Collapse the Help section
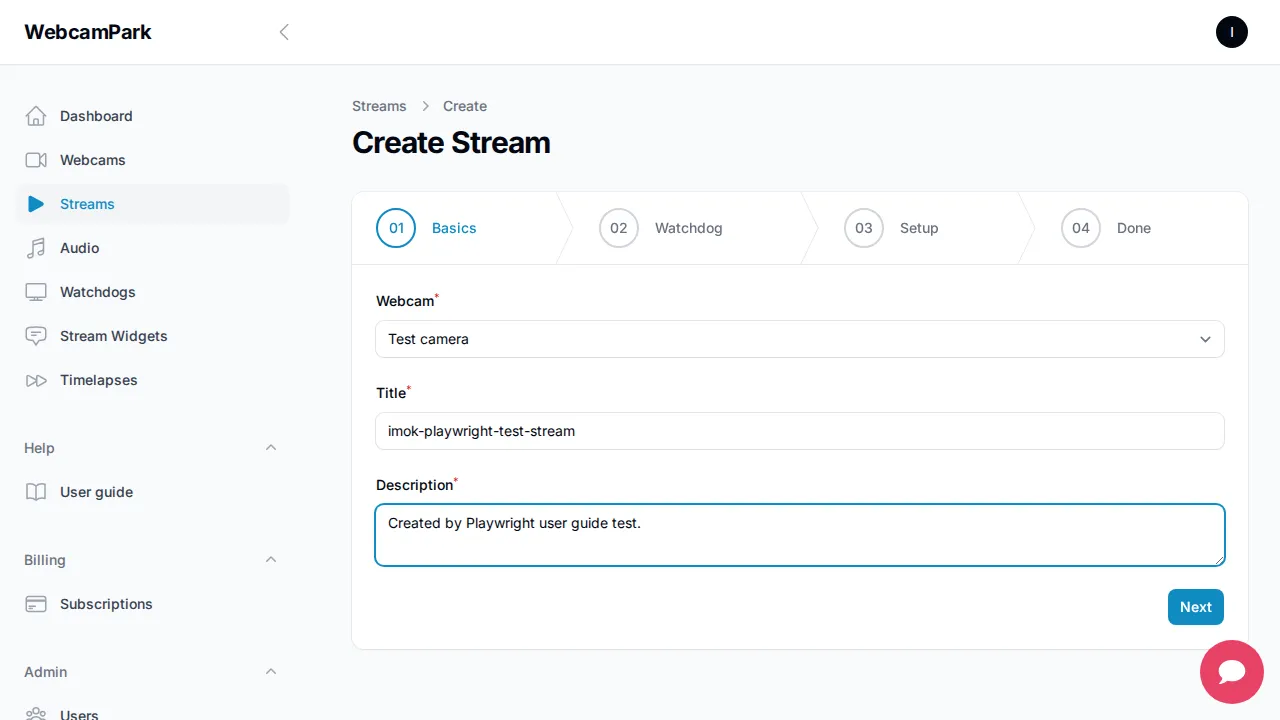 tap(271, 447)
